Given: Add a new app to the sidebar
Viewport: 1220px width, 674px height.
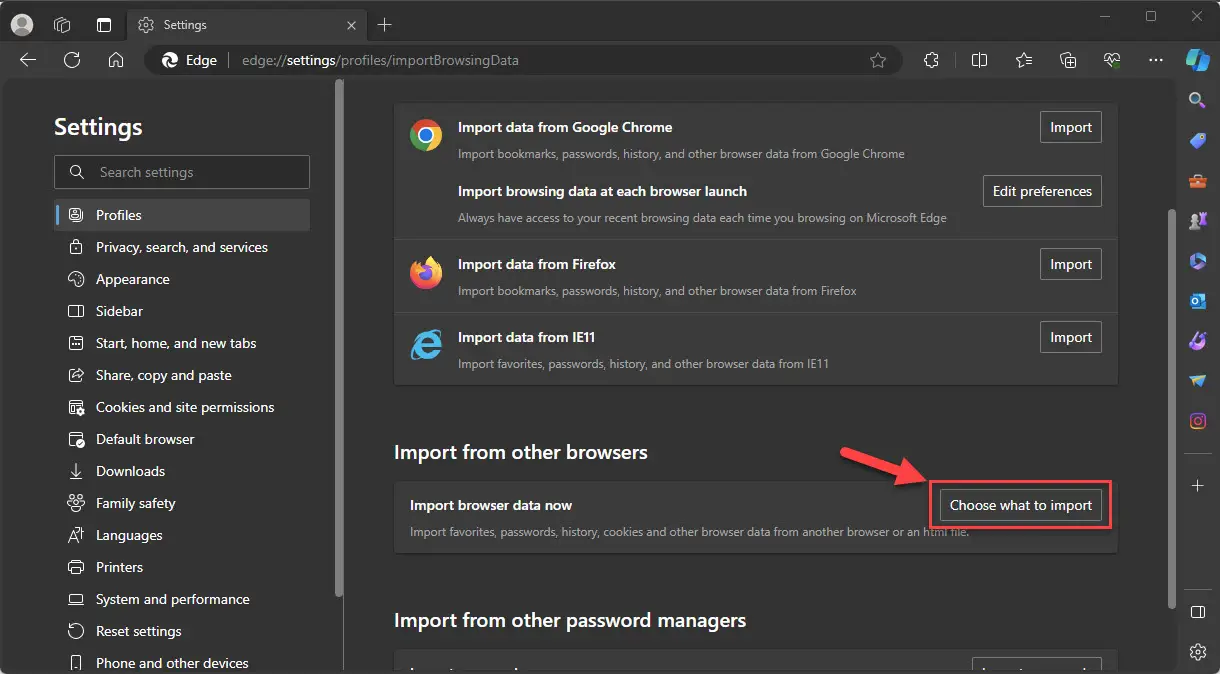Looking at the screenshot, I should pyautogui.click(x=1197, y=485).
